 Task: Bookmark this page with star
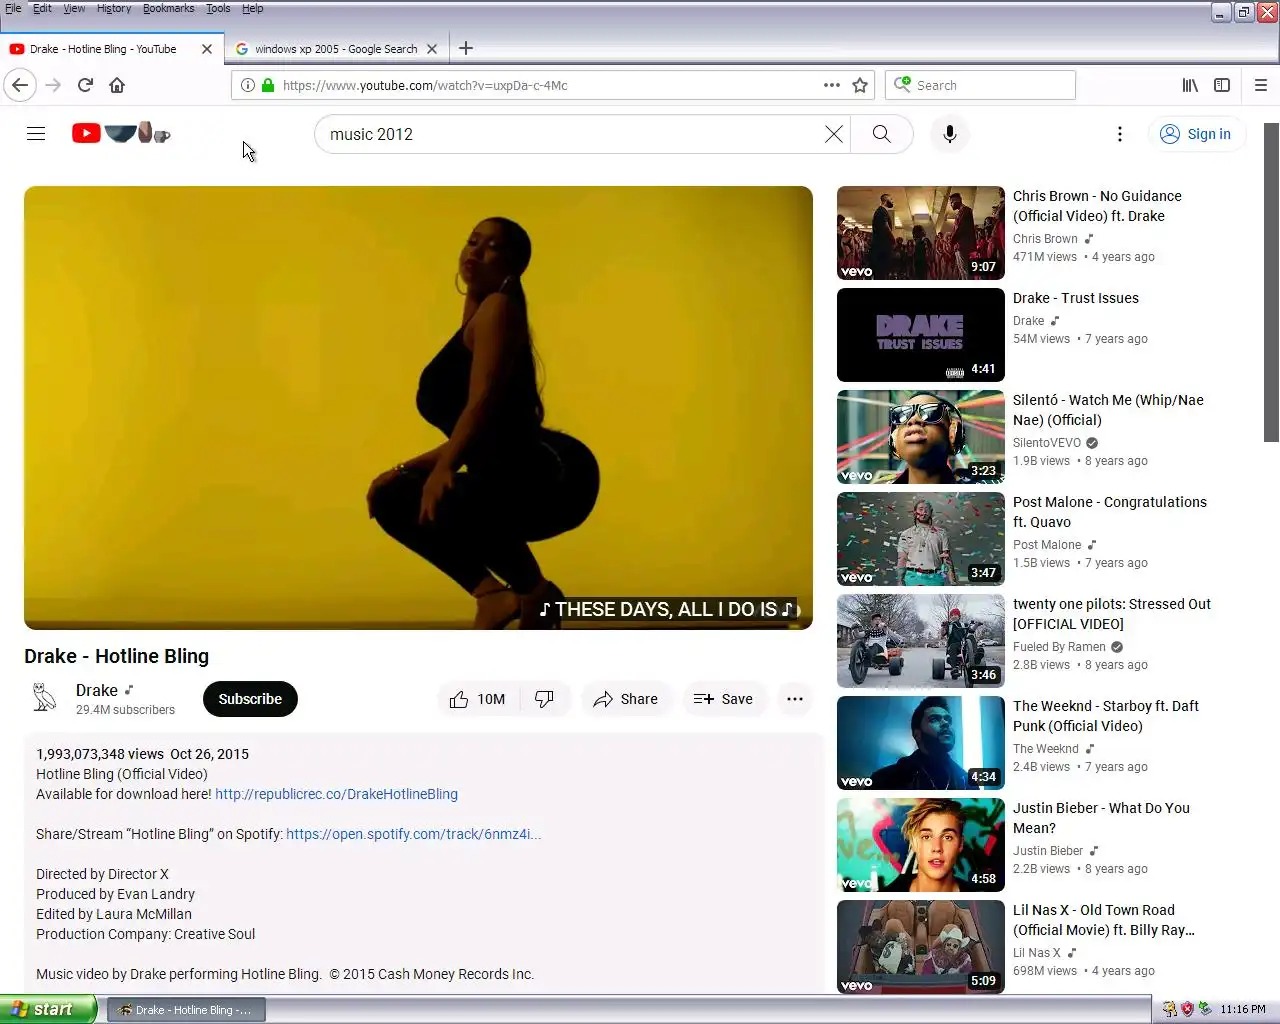pos(860,85)
